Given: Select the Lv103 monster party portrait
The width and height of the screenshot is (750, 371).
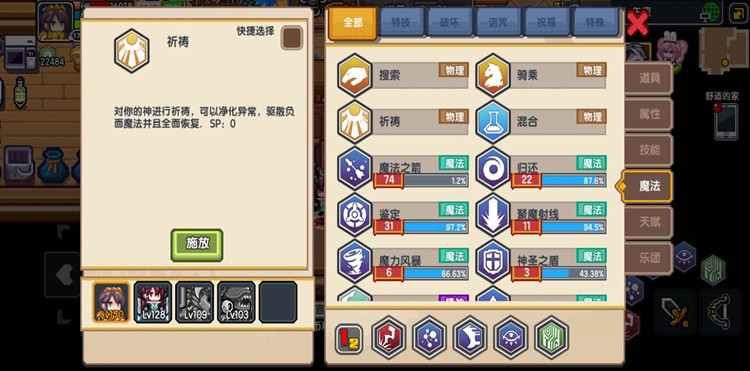Looking at the screenshot, I should [236, 302].
